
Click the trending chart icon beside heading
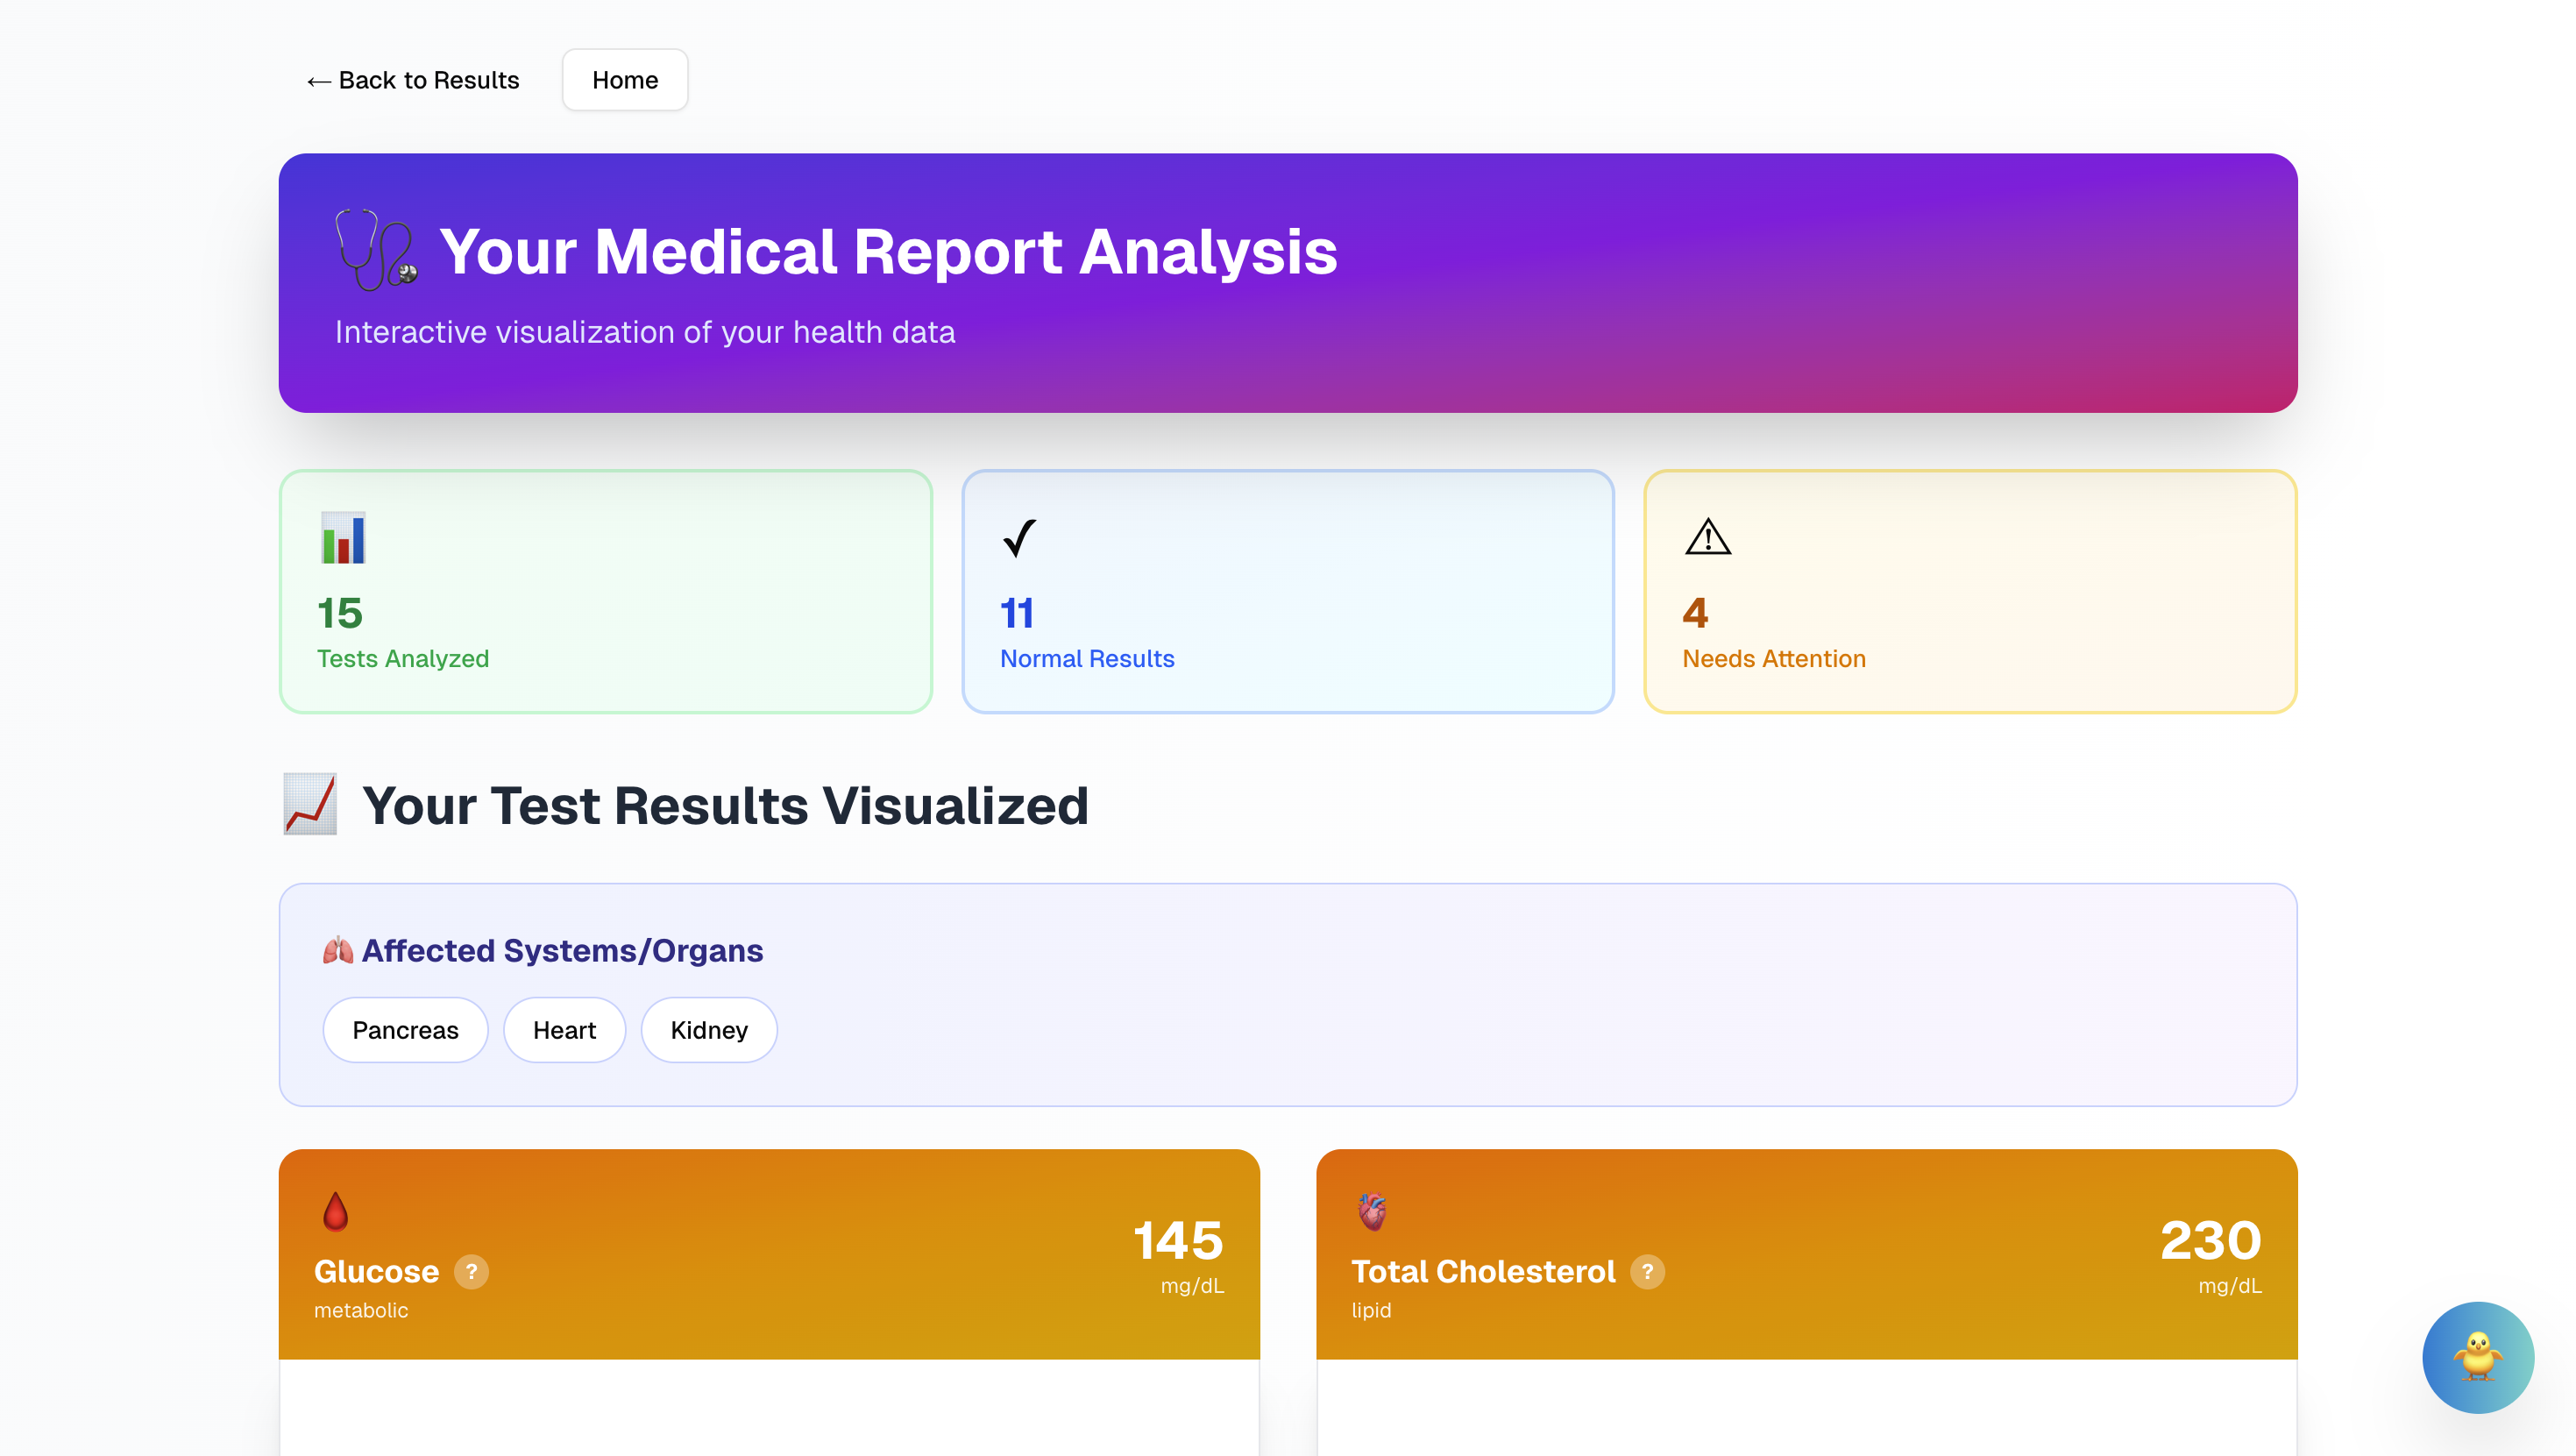point(310,804)
